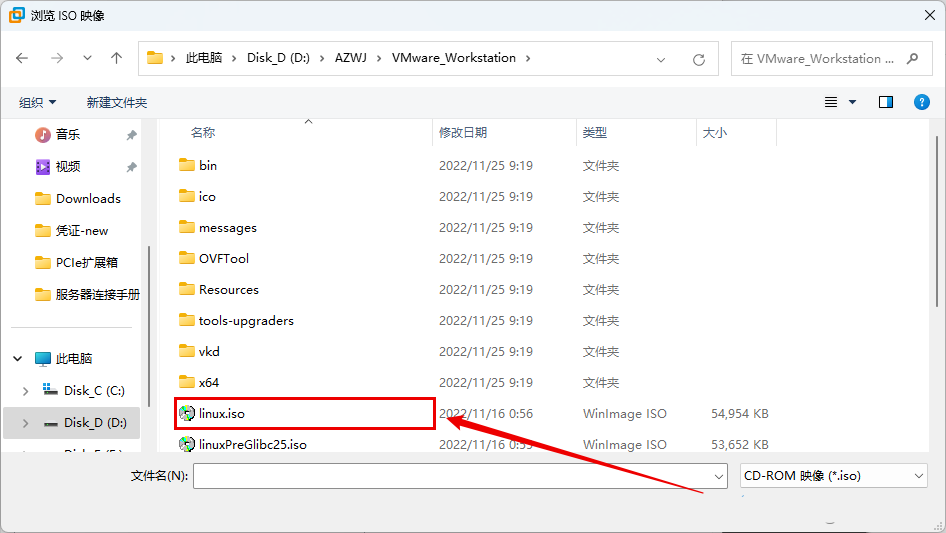
Task: Unpin 视频 using its pin icon
Action: 132,167
